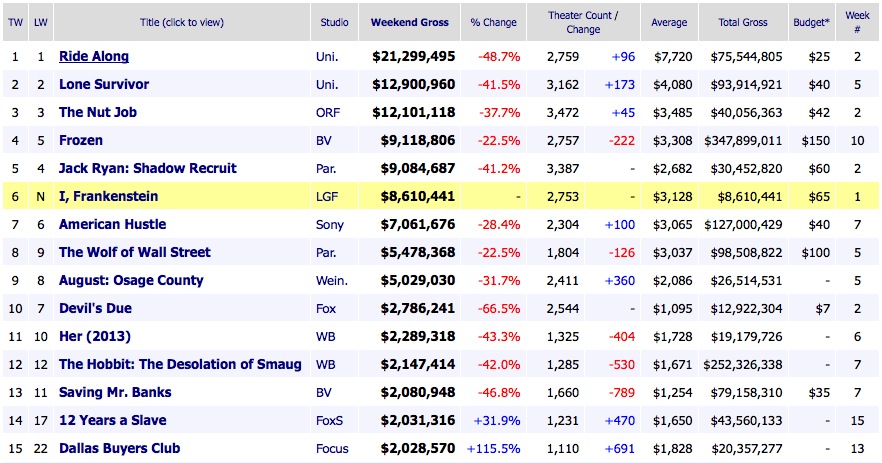This screenshot has width=882, height=463.
Task: Open the American Hustle link
Action: pos(112,225)
